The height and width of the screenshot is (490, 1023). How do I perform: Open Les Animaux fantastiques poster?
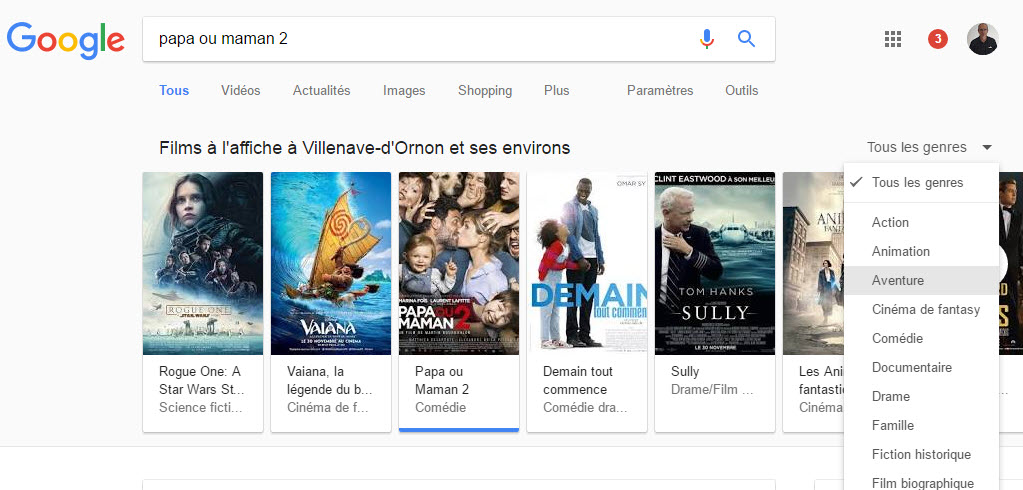click(813, 264)
